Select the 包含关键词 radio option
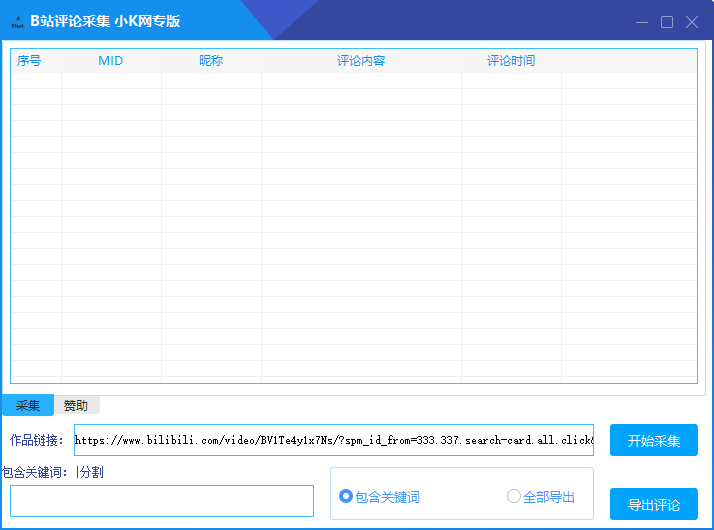This screenshot has height=530, width=714. click(x=347, y=497)
